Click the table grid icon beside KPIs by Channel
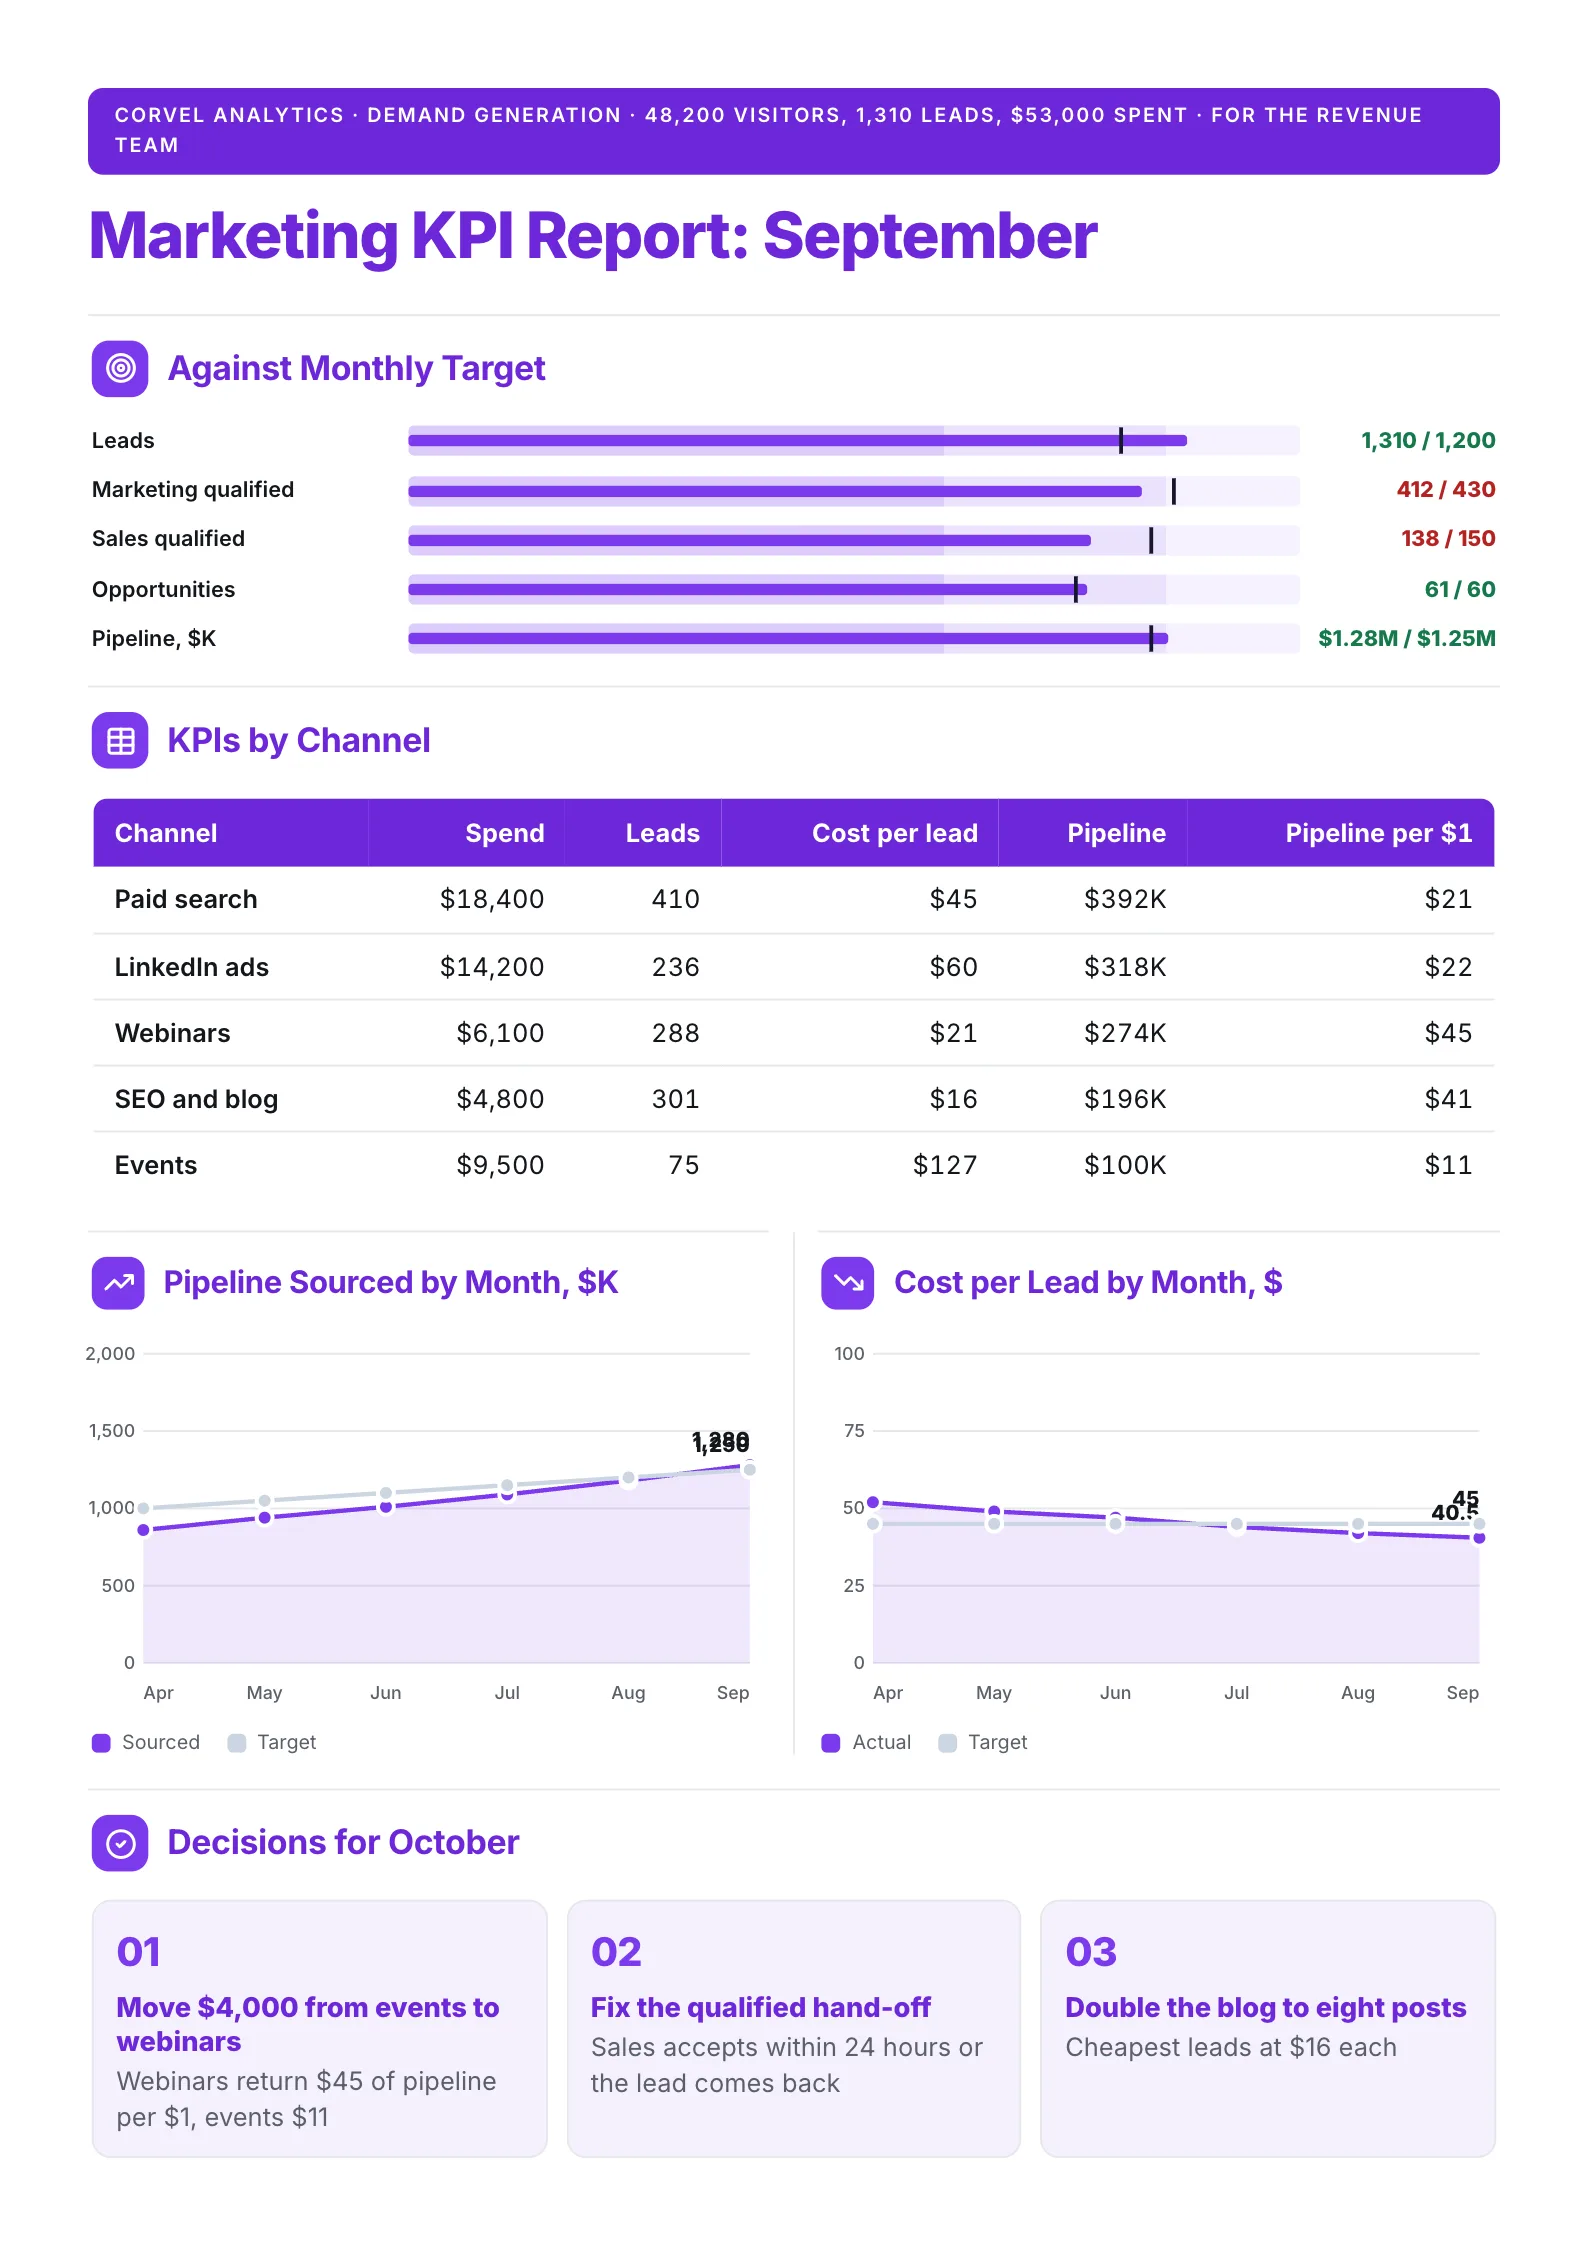This screenshot has width=1588, height=2246. pyautogui.click(x=120, y=741)
